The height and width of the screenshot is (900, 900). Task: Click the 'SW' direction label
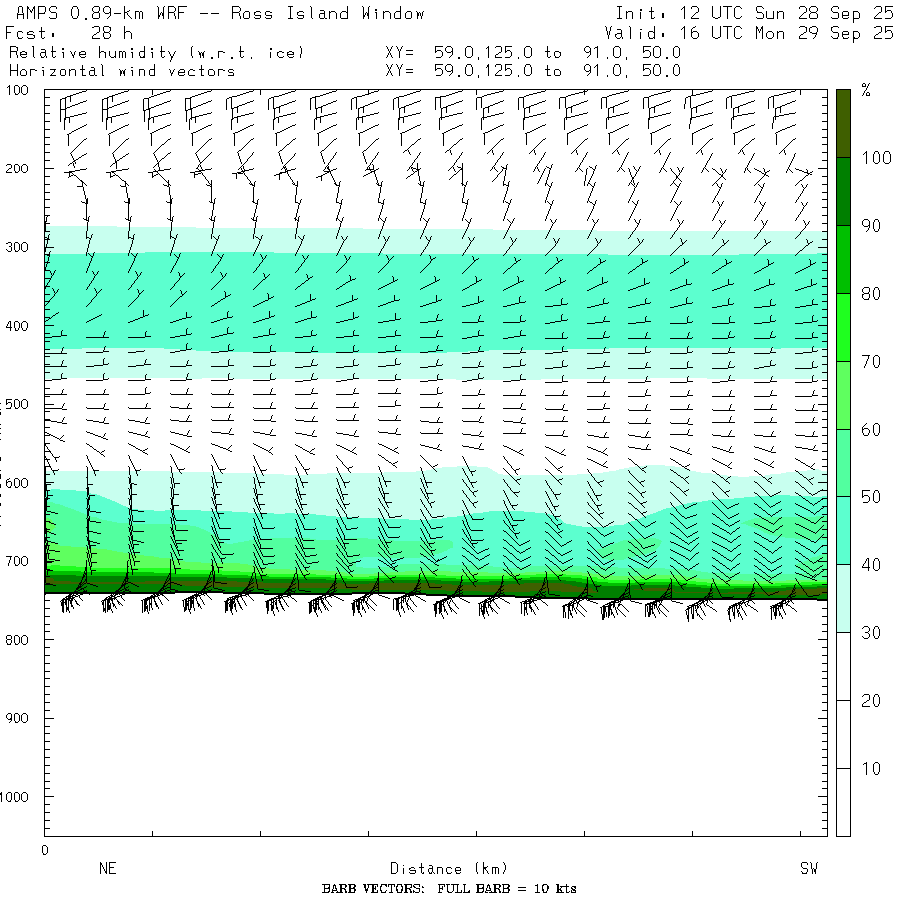(809, 868)
